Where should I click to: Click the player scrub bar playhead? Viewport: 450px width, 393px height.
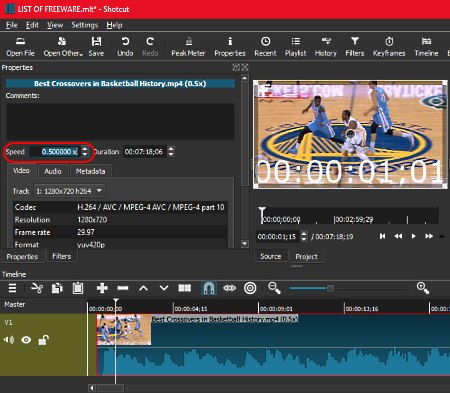pyautogui.click(x=262, y=214)
